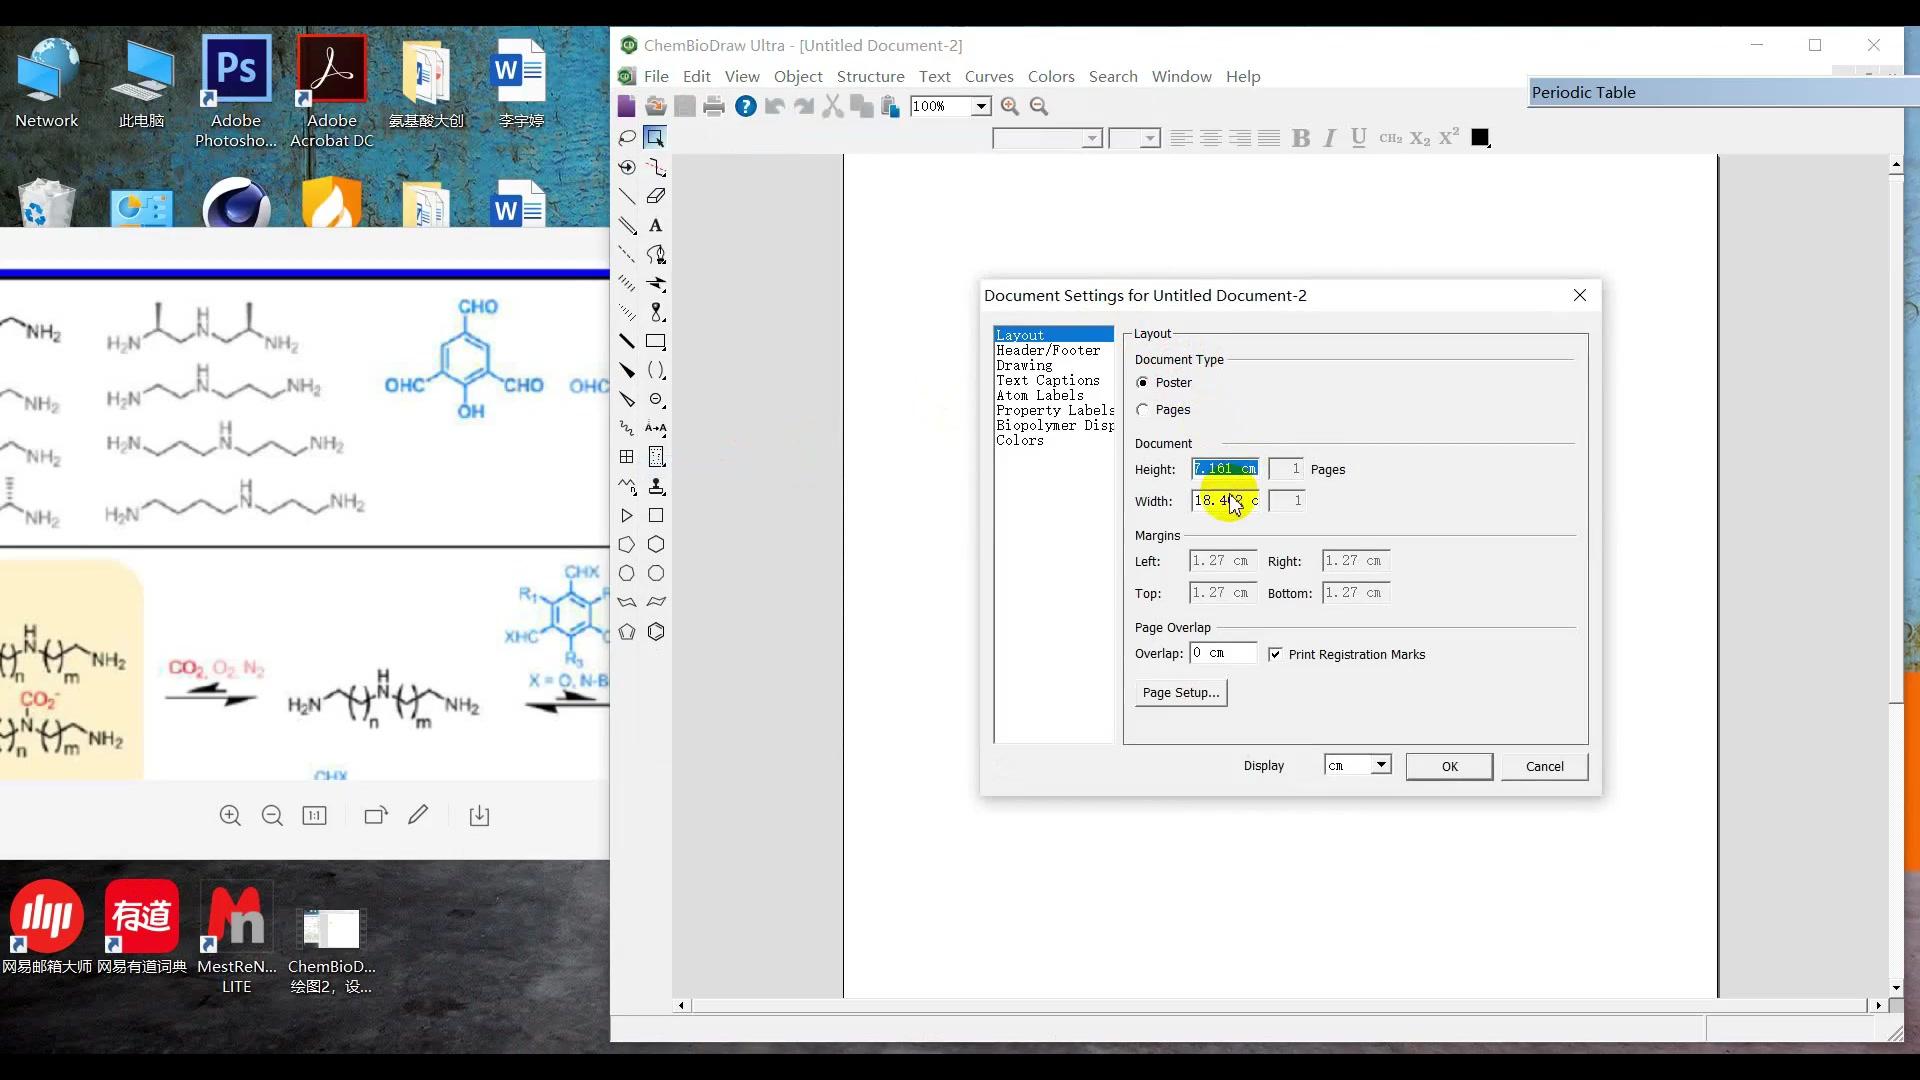1920x1080 pixels.
Task: Click the black color swatch in the toolbar
Action: [x=1480, y=138]
